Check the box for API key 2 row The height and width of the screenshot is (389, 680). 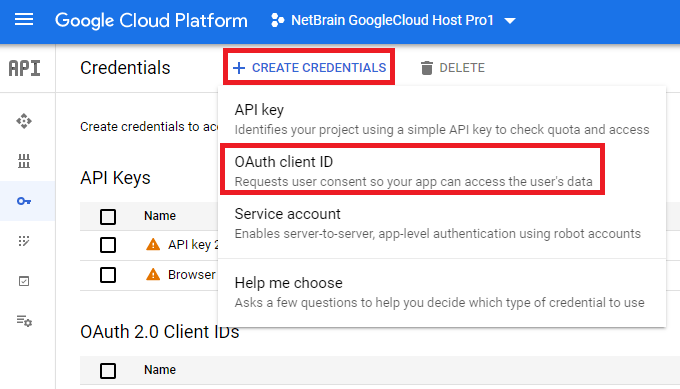(108, 245)
